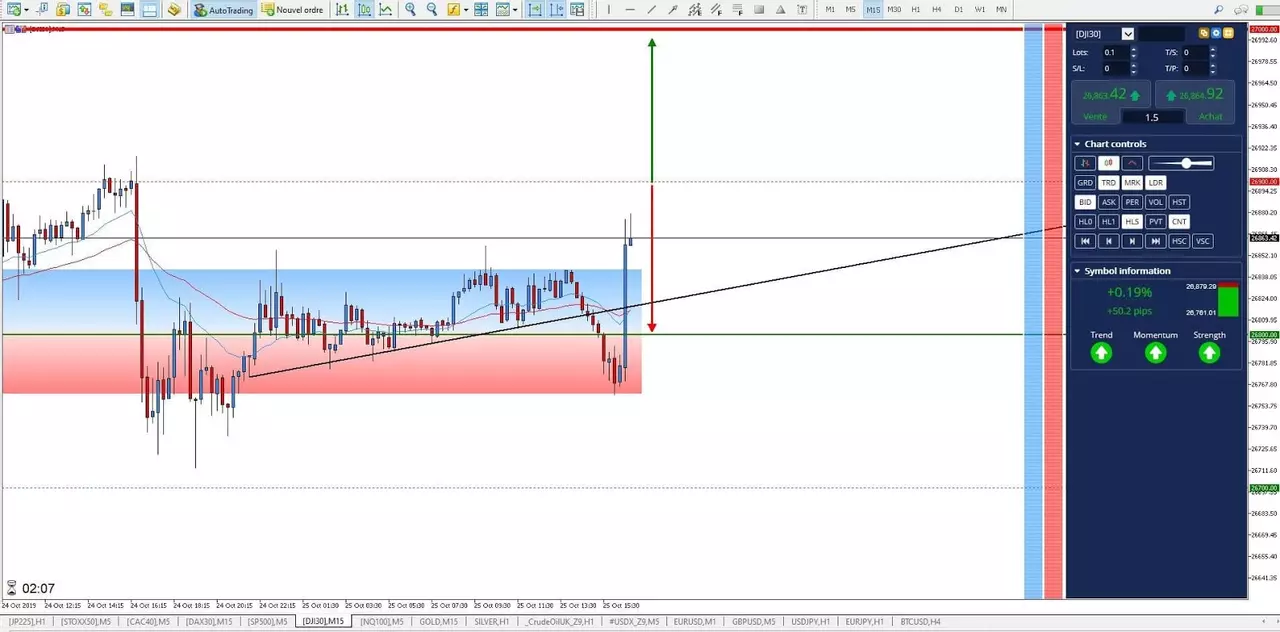Toggle the chart shift icon
The image size is (1280, 632).
557,9
